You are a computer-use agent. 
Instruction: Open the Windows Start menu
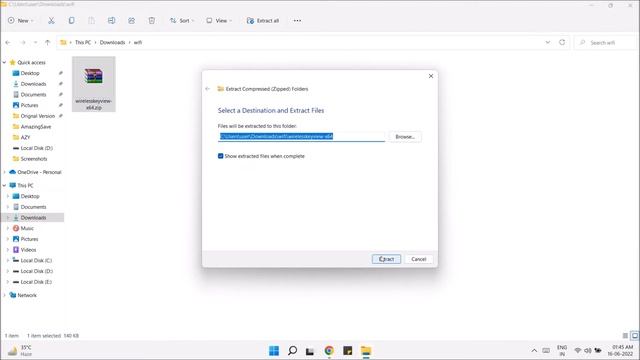tap(274, 350)
